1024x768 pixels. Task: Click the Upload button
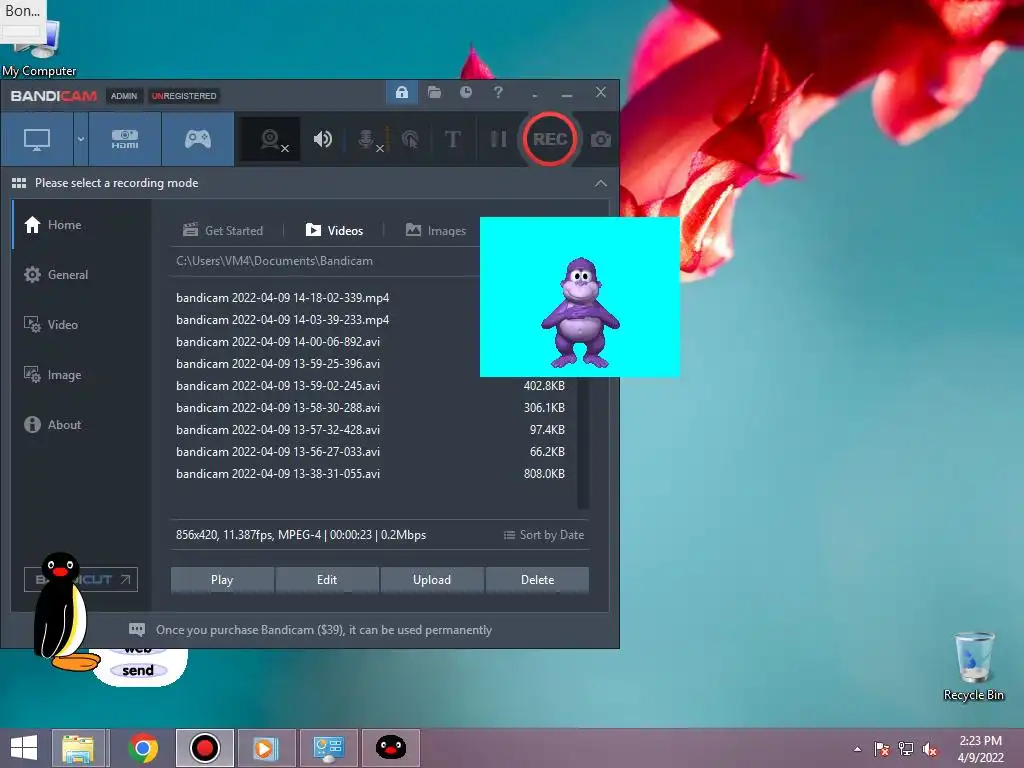point(432,580)
